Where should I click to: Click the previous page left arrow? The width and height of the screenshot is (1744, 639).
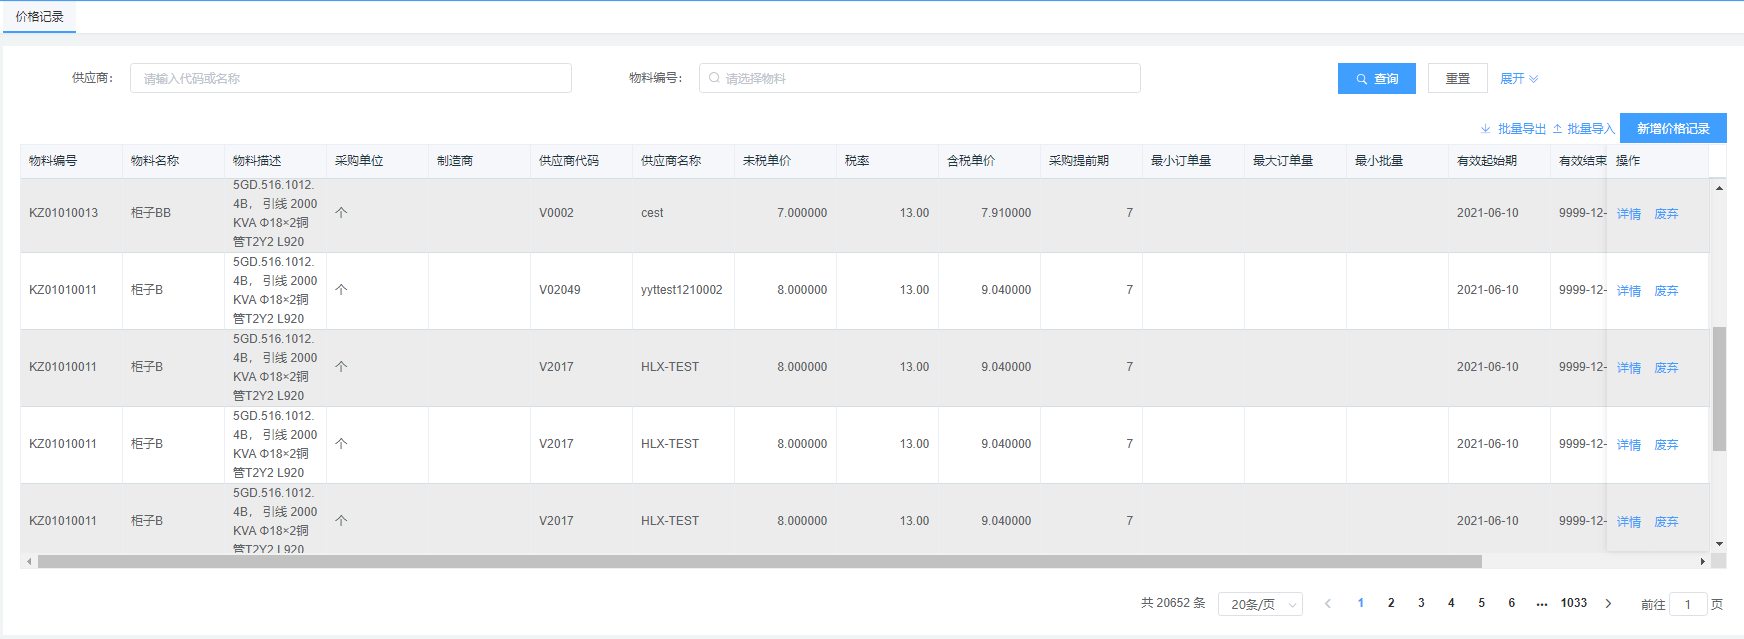coord(1328,603)
